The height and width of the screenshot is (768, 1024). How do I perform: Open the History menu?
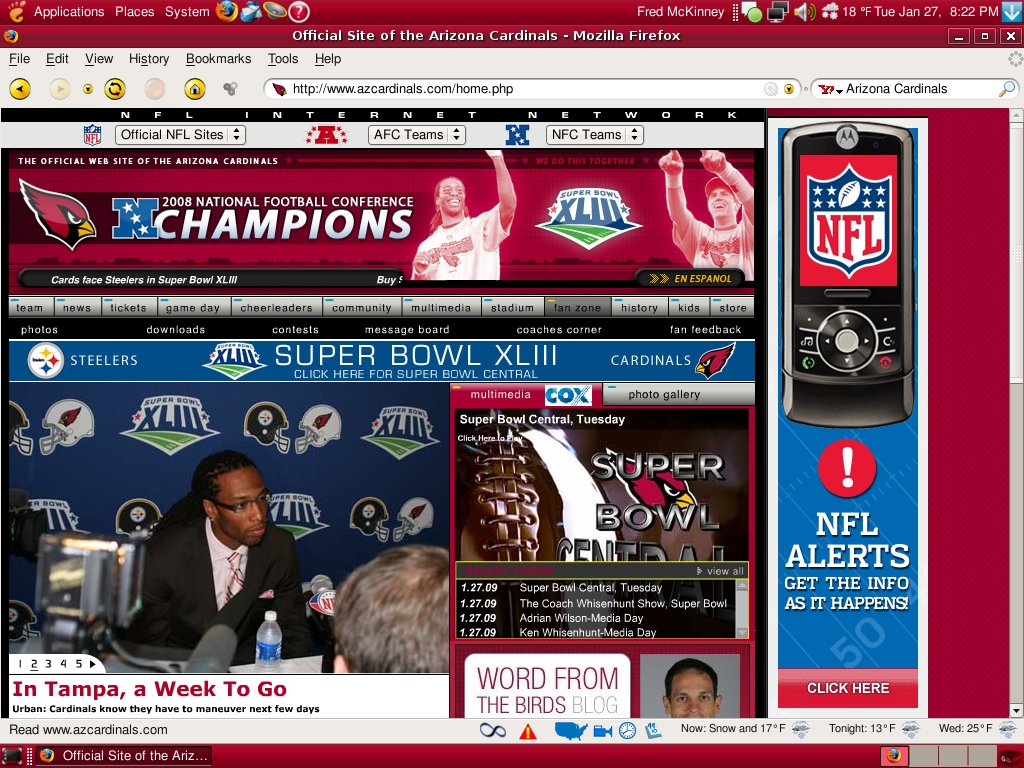click(149, 59)
